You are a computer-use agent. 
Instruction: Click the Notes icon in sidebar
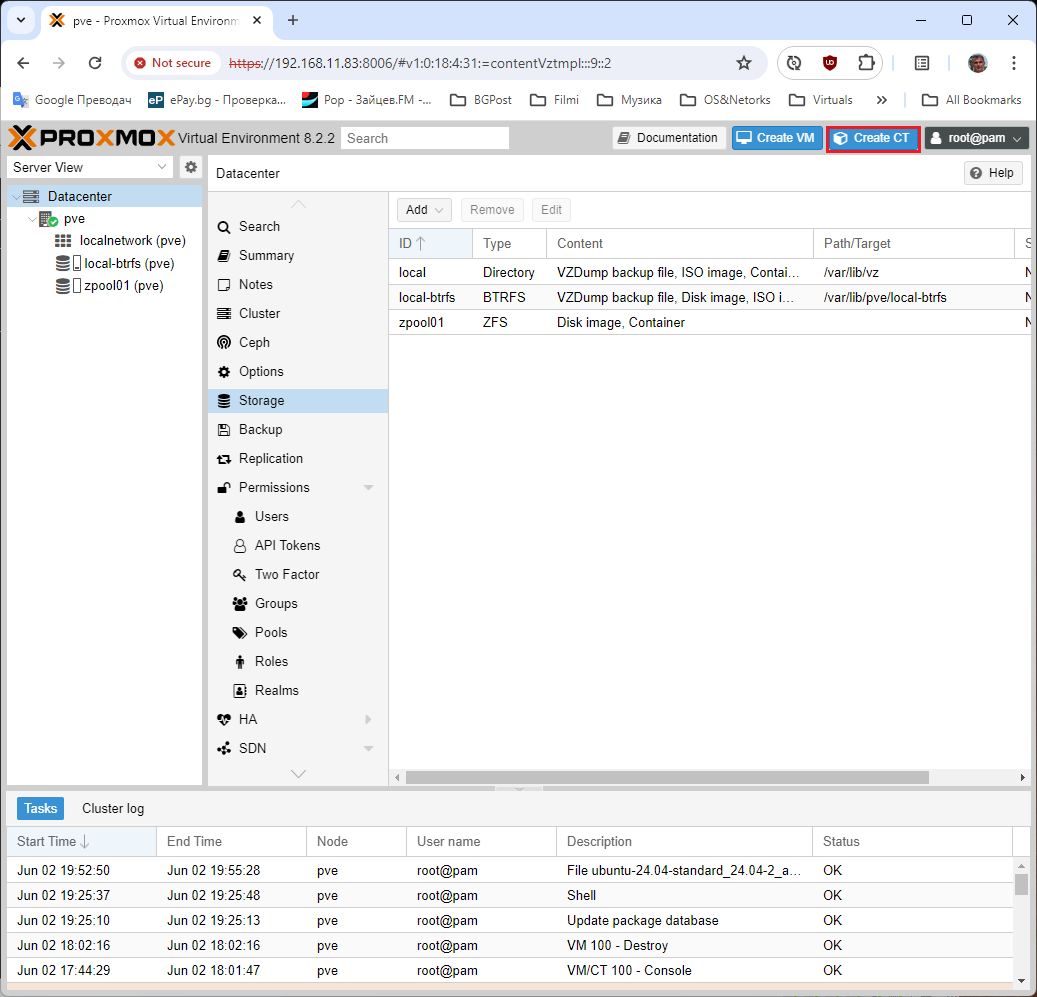pos(224,285)
